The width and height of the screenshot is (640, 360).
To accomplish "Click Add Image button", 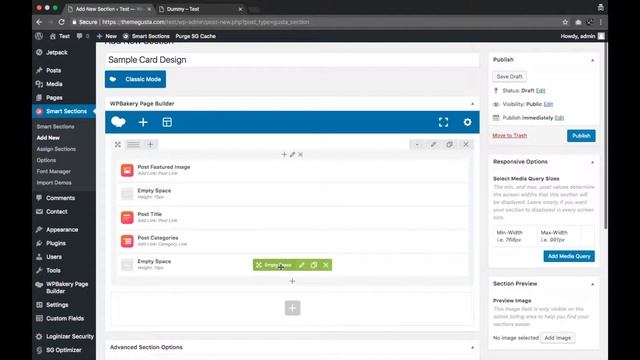I will pos(558,338).
